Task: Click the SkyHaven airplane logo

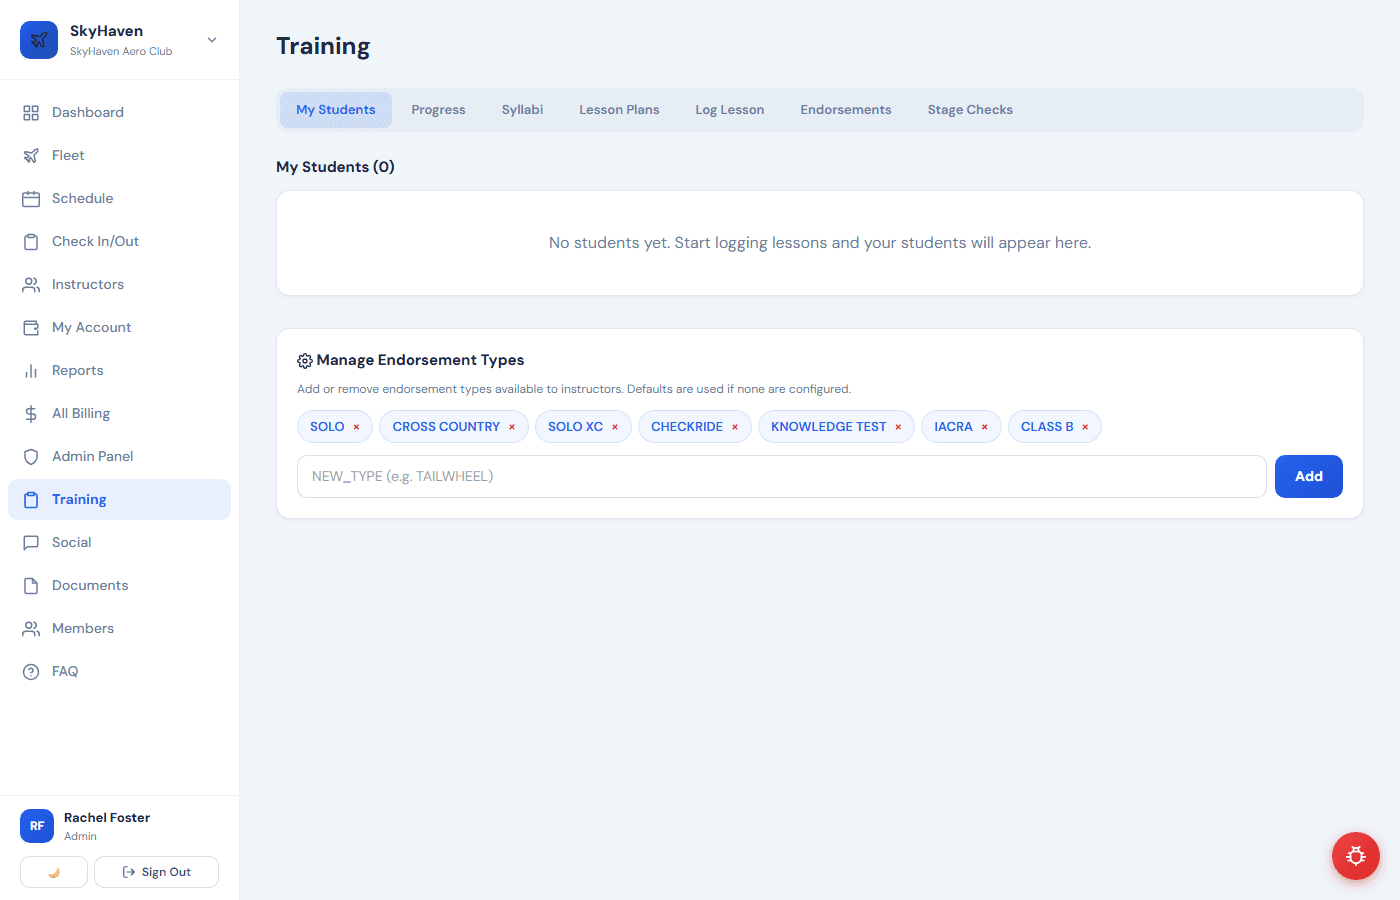Action: pos(38,40)
